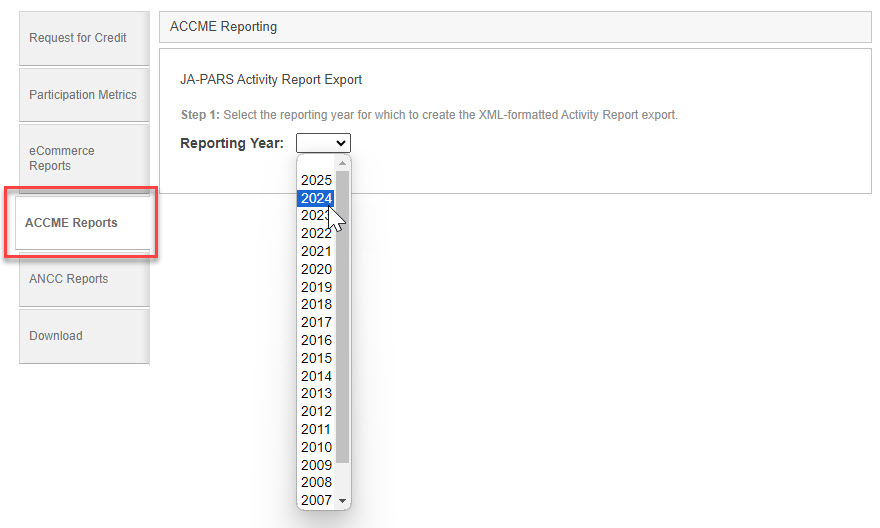Select year 2016 in dropdown list
Viewport: 880px width, 528px height.
click(316, 340)
